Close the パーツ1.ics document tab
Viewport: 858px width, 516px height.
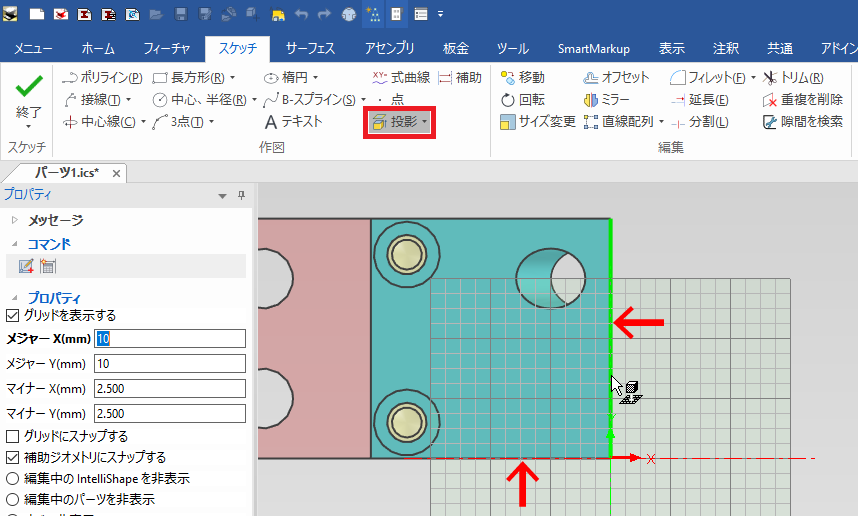(117, 173)
